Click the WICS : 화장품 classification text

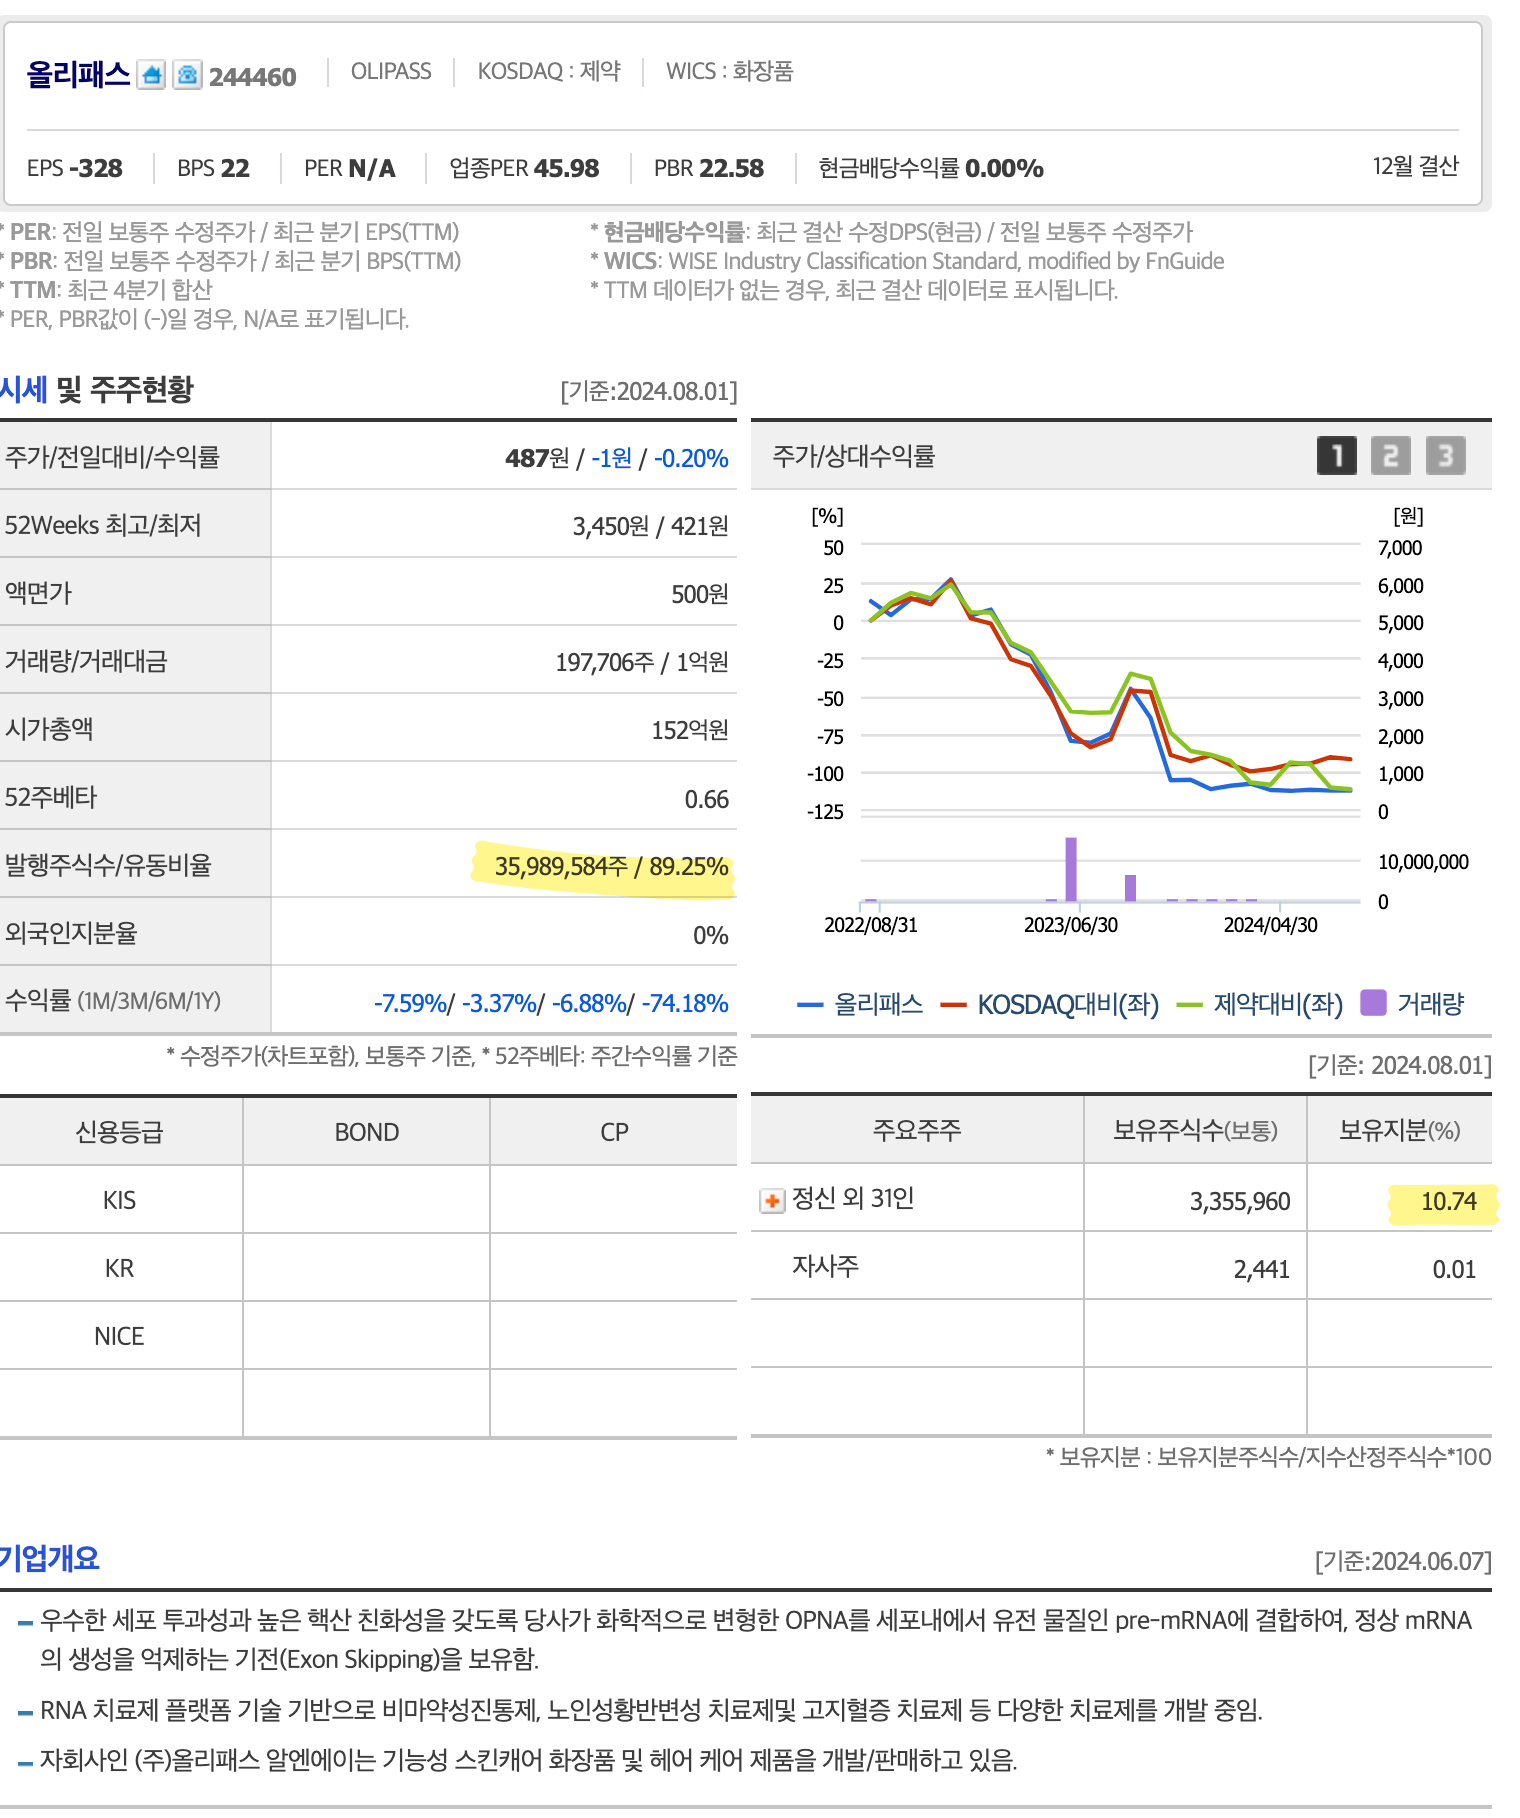click(x=730, y=71)
